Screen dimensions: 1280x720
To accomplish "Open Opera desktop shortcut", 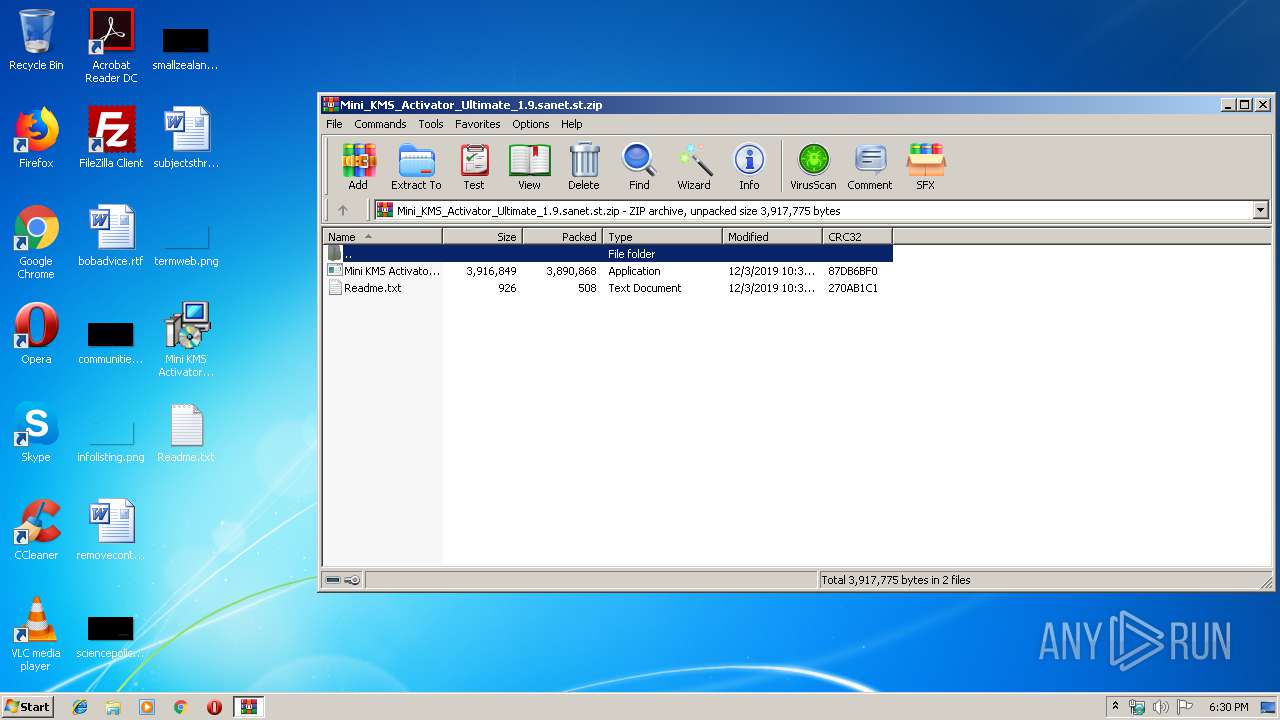I will pos(36,334).
